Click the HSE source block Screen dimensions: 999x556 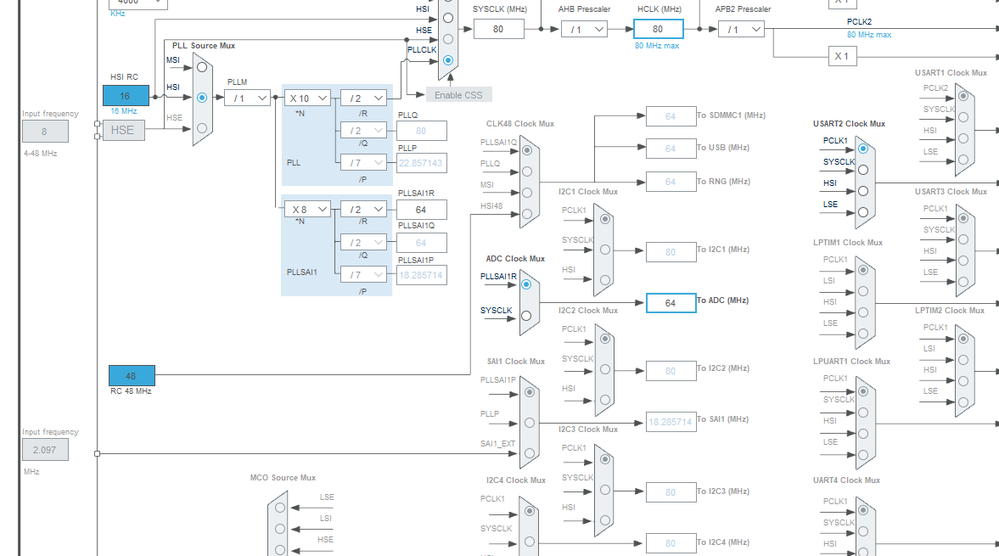tap(123, 130)
